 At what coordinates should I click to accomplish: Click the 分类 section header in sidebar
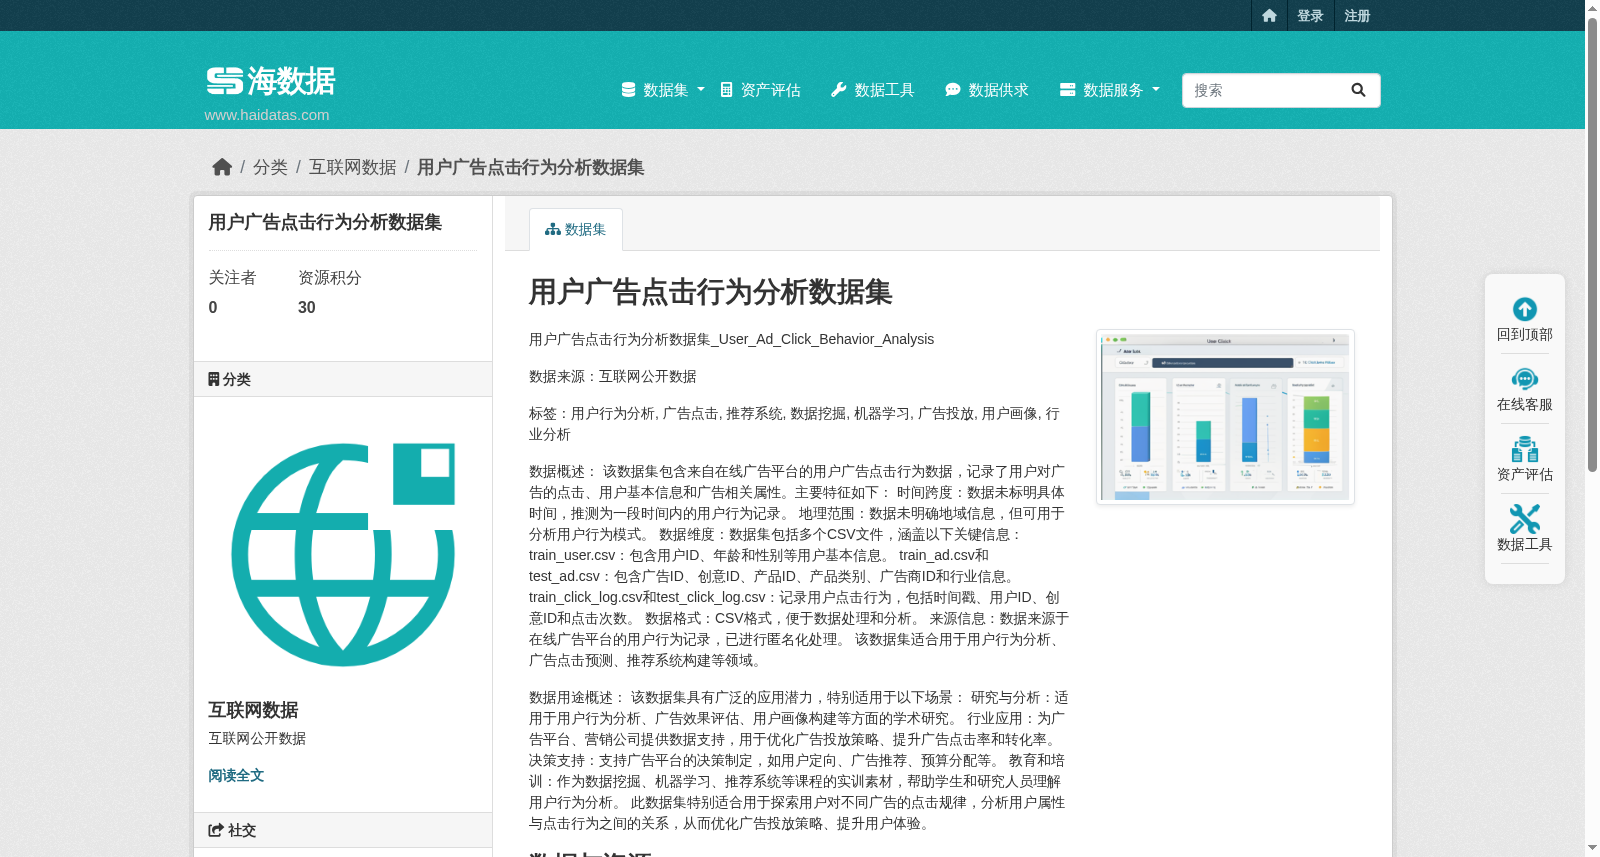click(x=343, y=379)
